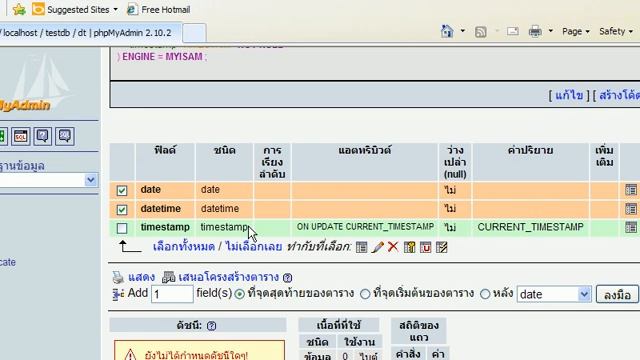The width and height of the screenshot is (640, 360).
Task: Click primary key icon for selected
Action: pyautogui.click(x=409, y=247)
